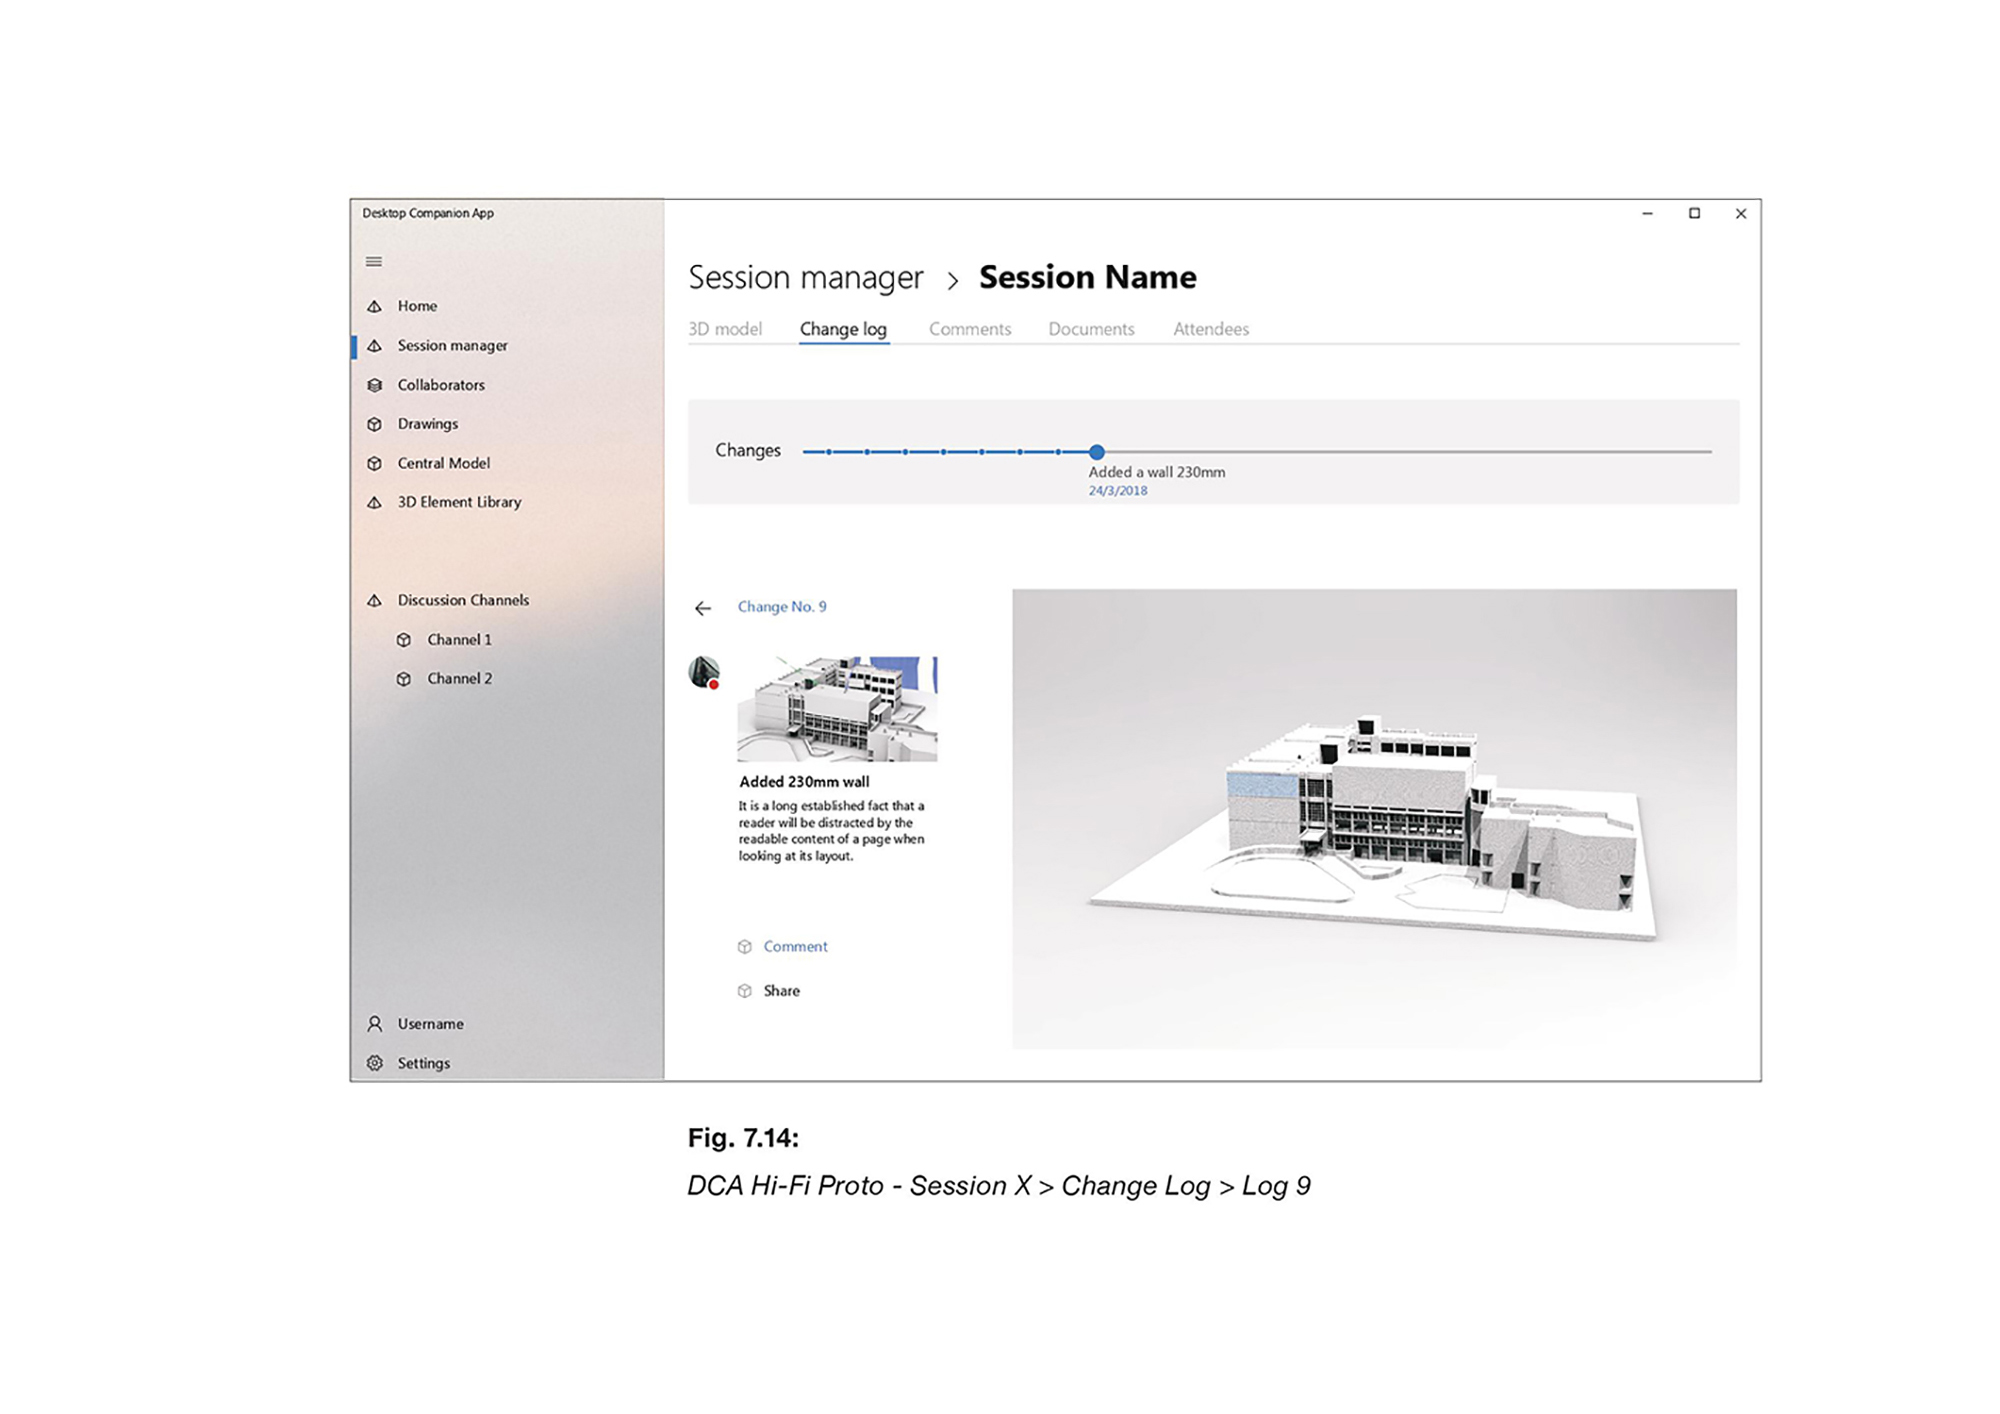The image size is (2000, 1414).
Task: Open the Username profile entry
Action: pos(430,1024)
